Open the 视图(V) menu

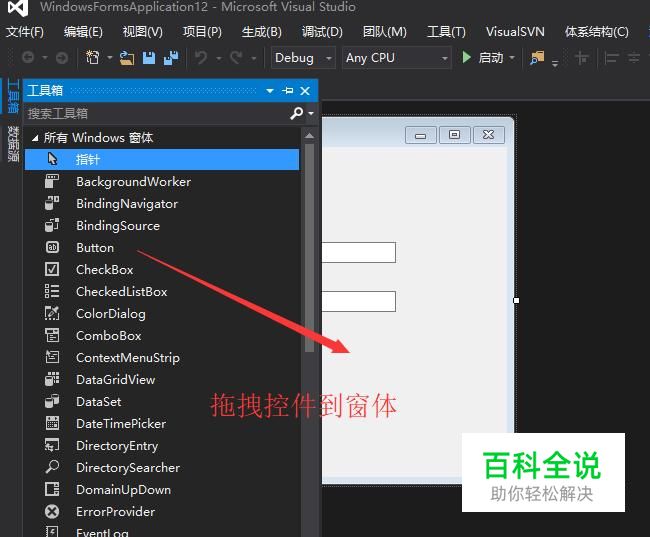[x=143, y=32]
